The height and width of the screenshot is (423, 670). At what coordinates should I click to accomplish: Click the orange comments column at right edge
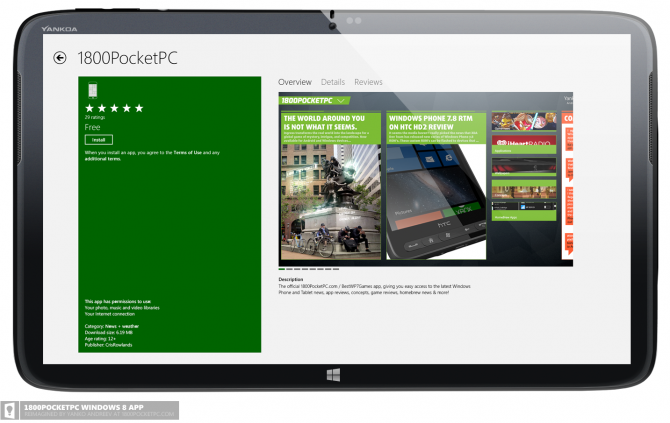pyautogui.click(x=567, y=186)
